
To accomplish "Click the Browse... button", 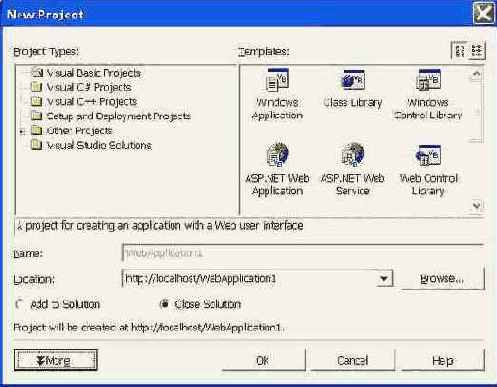I will point(443,278).
